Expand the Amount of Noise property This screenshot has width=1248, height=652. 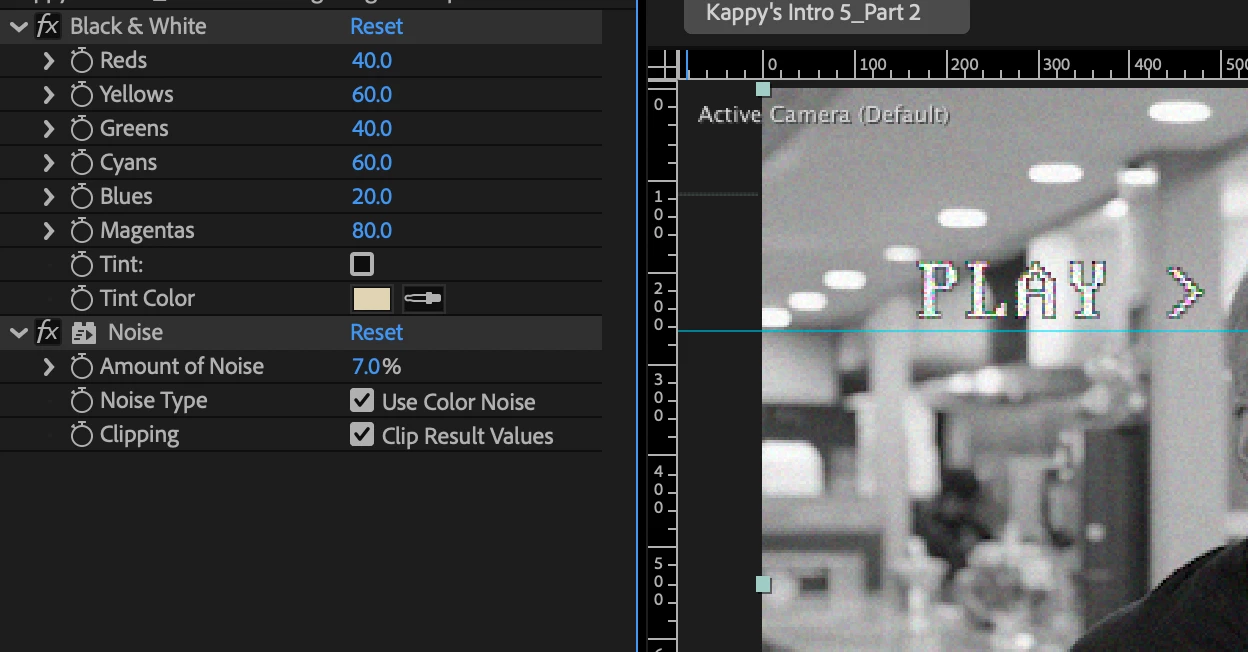click(x=48, y=367)
